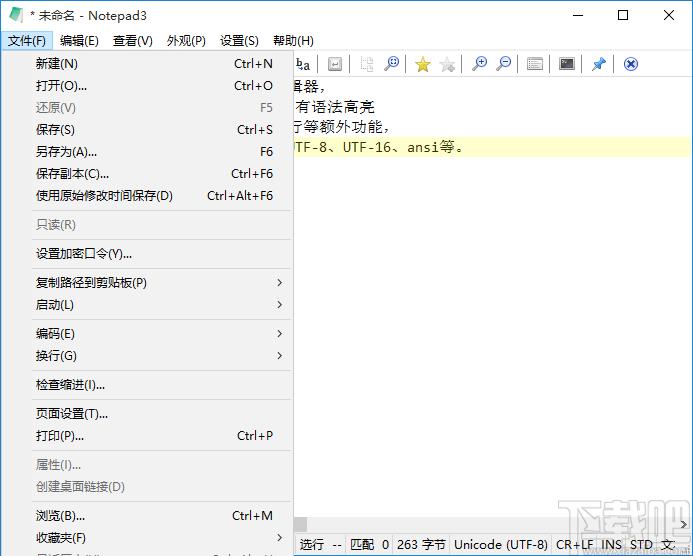Choose 使用原始修改时间保存(D) entry
The width and height of the screenshot is (693, 556).
(x=147, y=195)
